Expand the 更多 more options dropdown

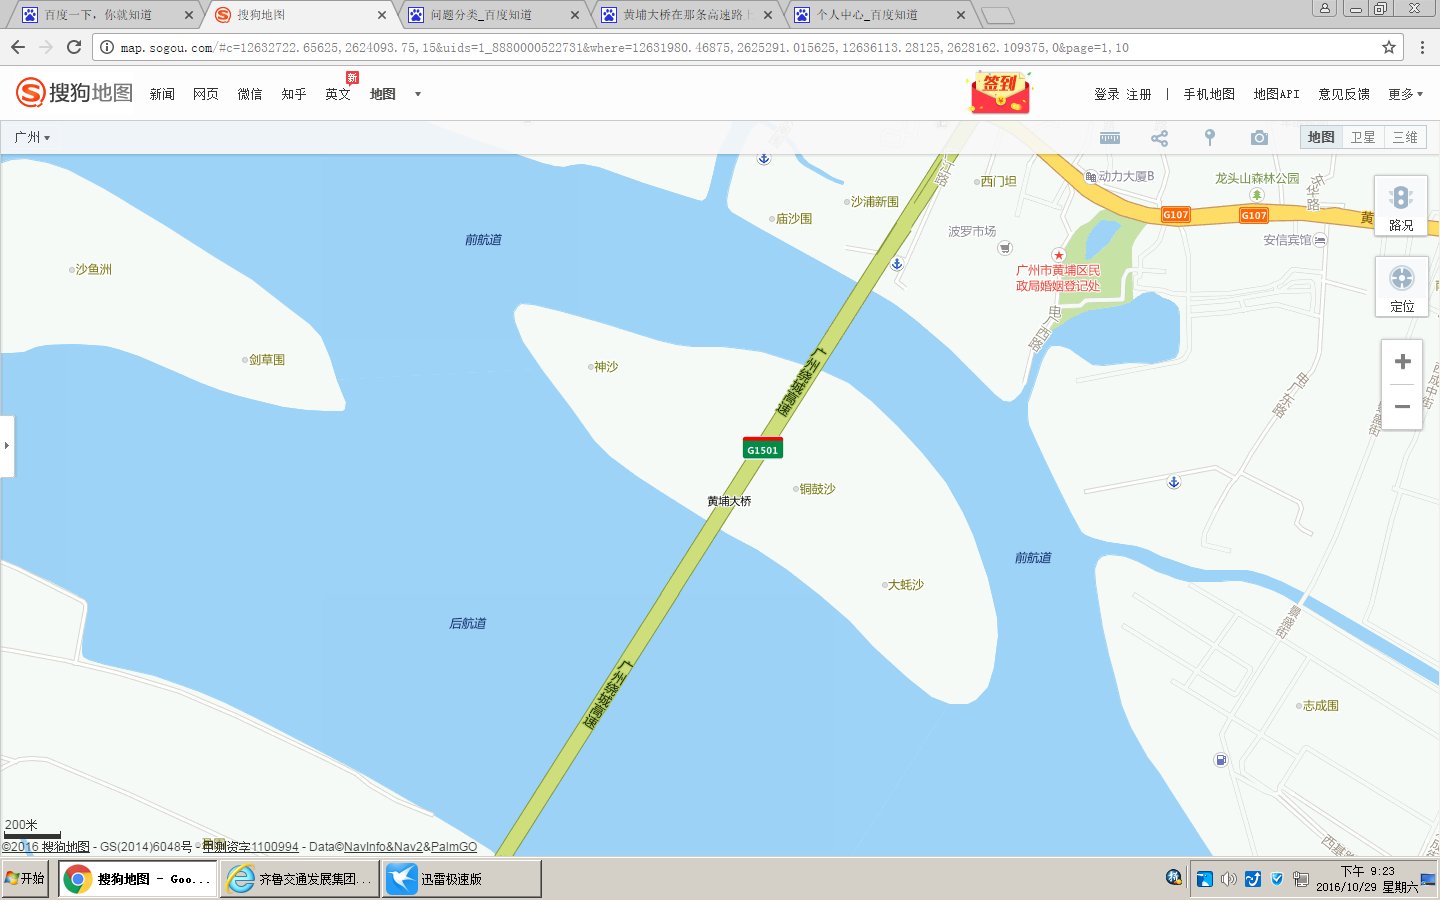coord(1402,93)
